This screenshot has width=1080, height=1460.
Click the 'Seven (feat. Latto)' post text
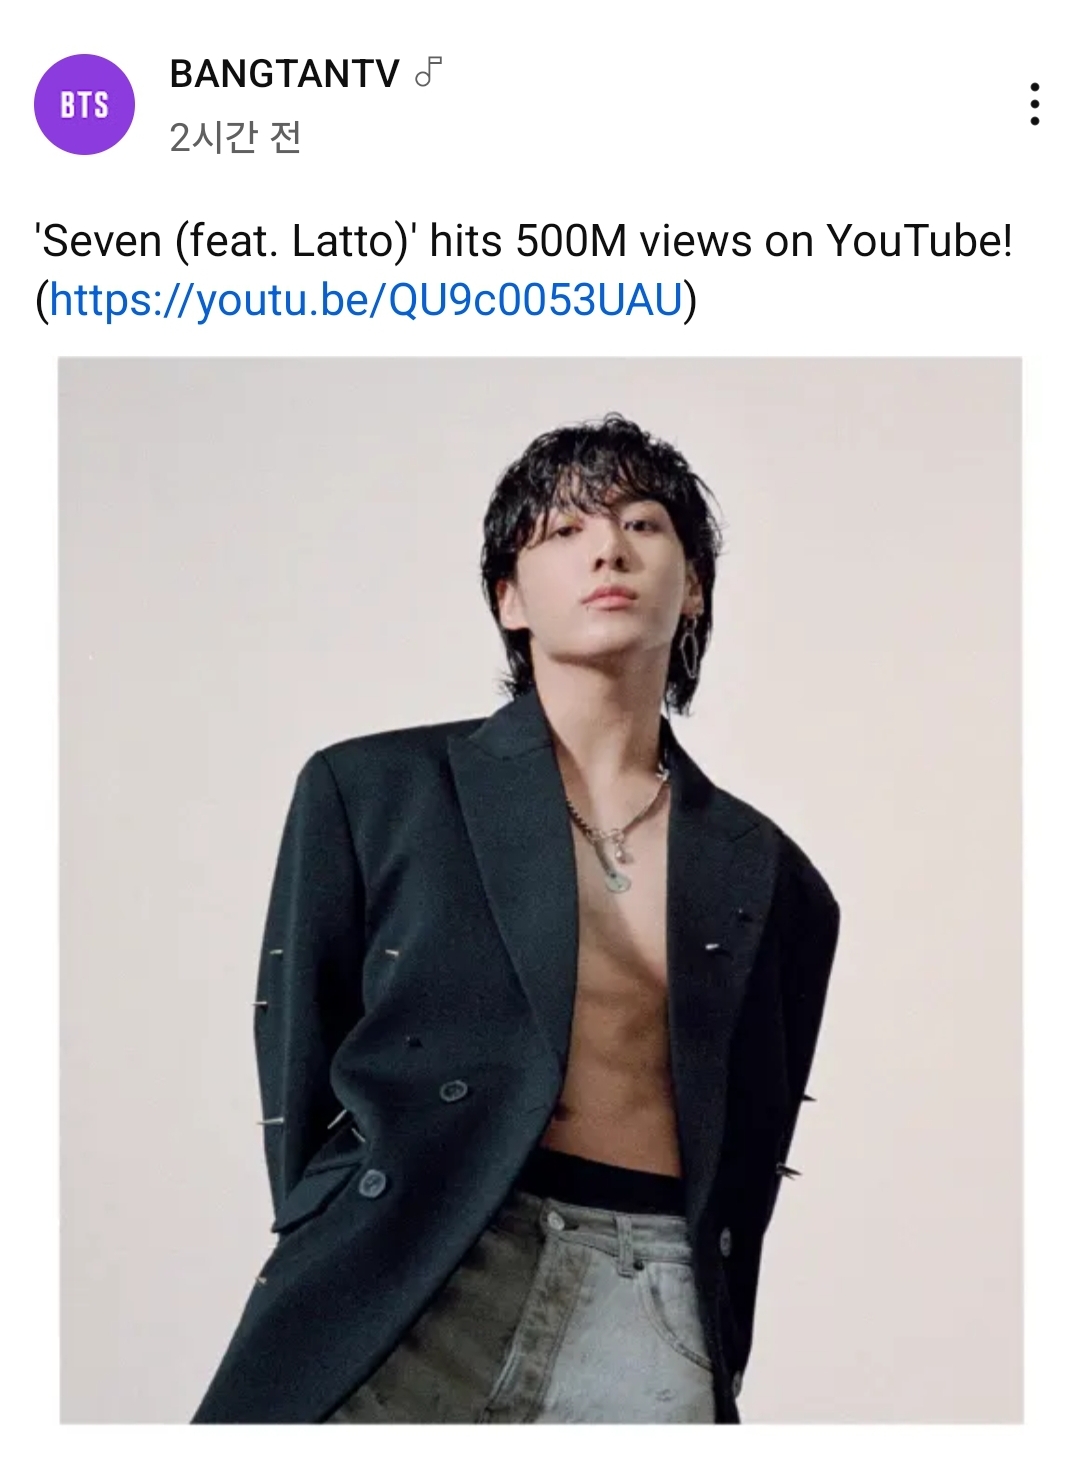click(x=225, y=241)
